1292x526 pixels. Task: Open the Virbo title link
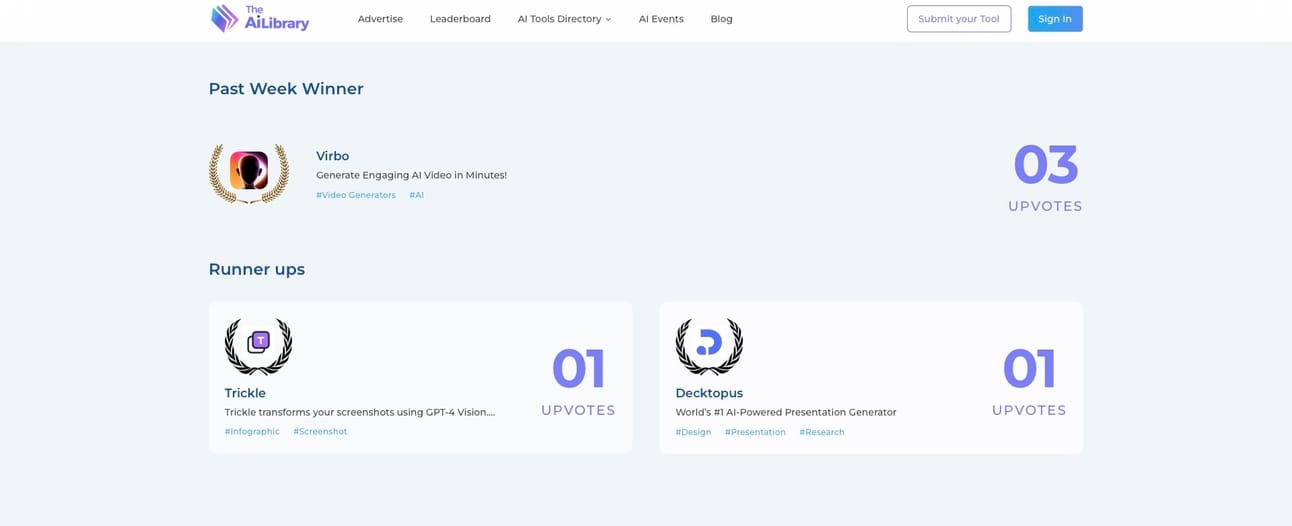(333, 156)
